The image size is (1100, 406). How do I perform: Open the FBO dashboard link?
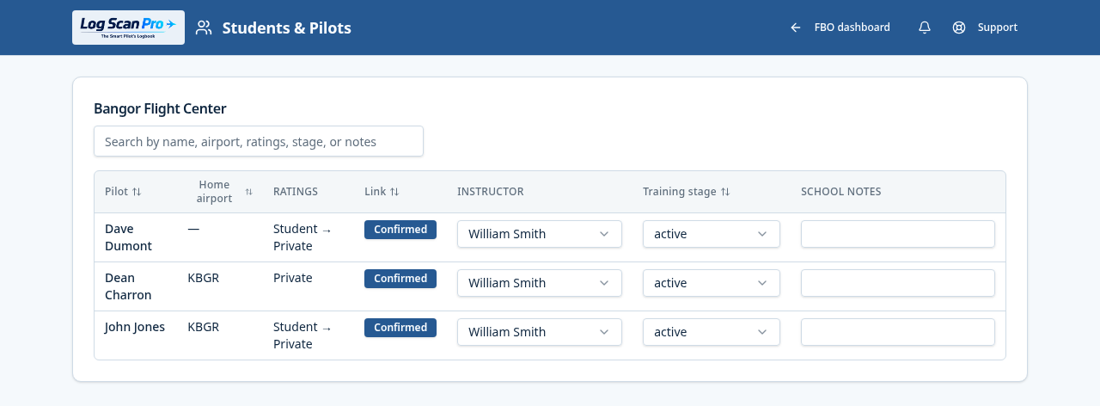pyautogui.click(x=852, y=27)
